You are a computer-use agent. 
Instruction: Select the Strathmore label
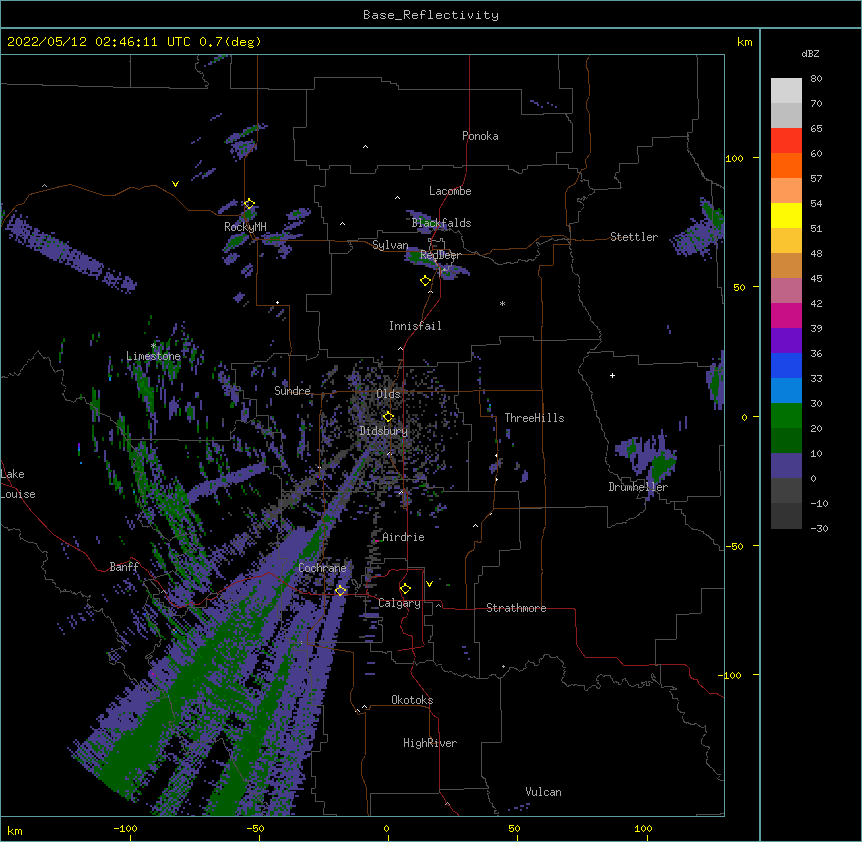(x=516, y=608)
